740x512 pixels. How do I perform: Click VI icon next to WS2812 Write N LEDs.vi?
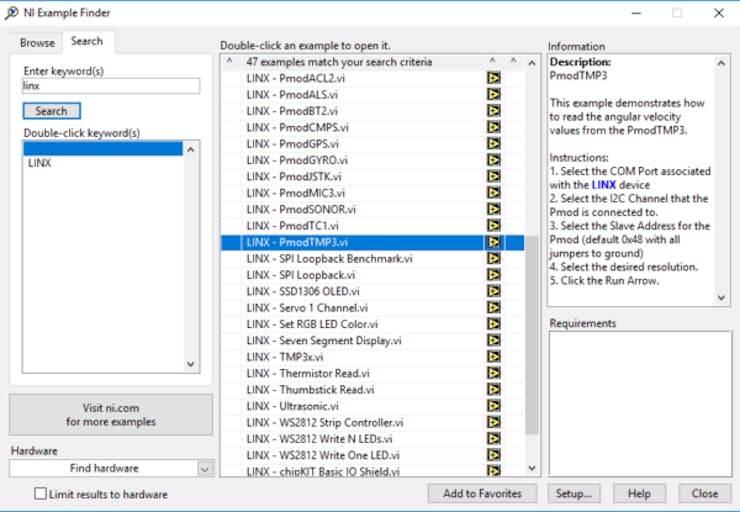pyautogui.click(x=494, y=439)
